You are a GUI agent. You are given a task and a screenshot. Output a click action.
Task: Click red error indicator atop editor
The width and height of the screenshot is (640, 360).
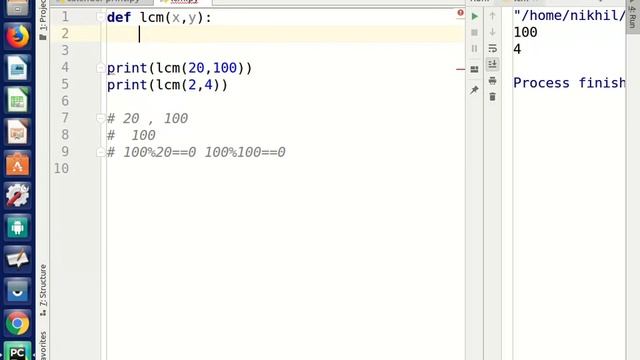(460, 13)
